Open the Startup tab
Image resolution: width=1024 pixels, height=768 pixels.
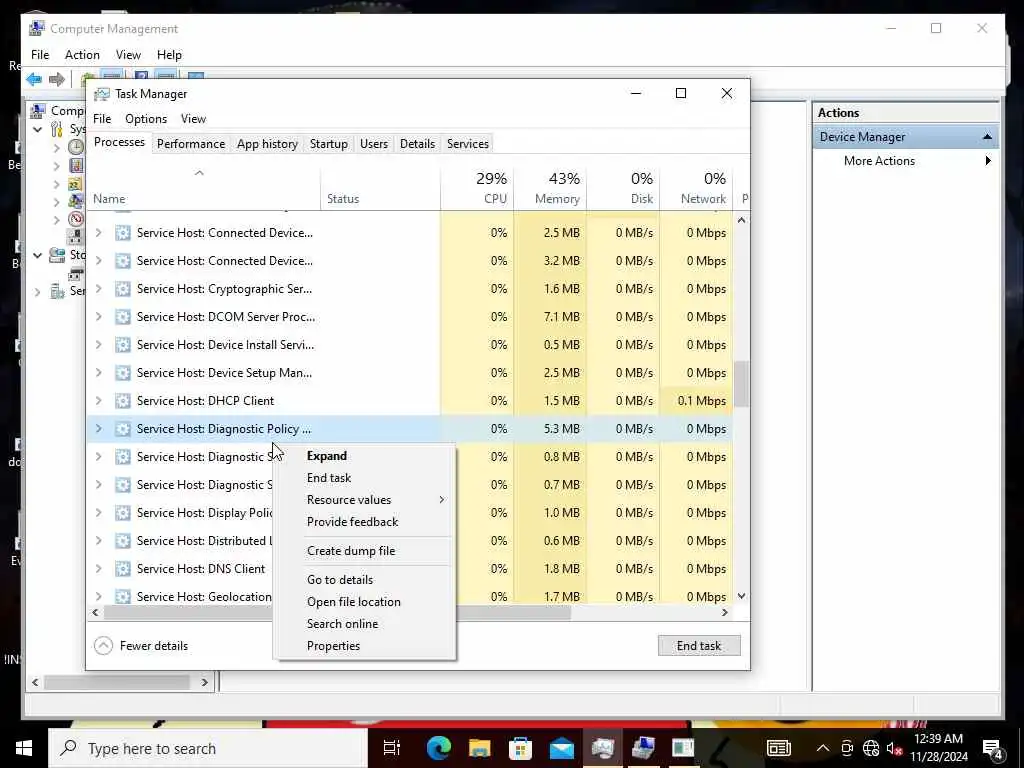tap(328, 144)
